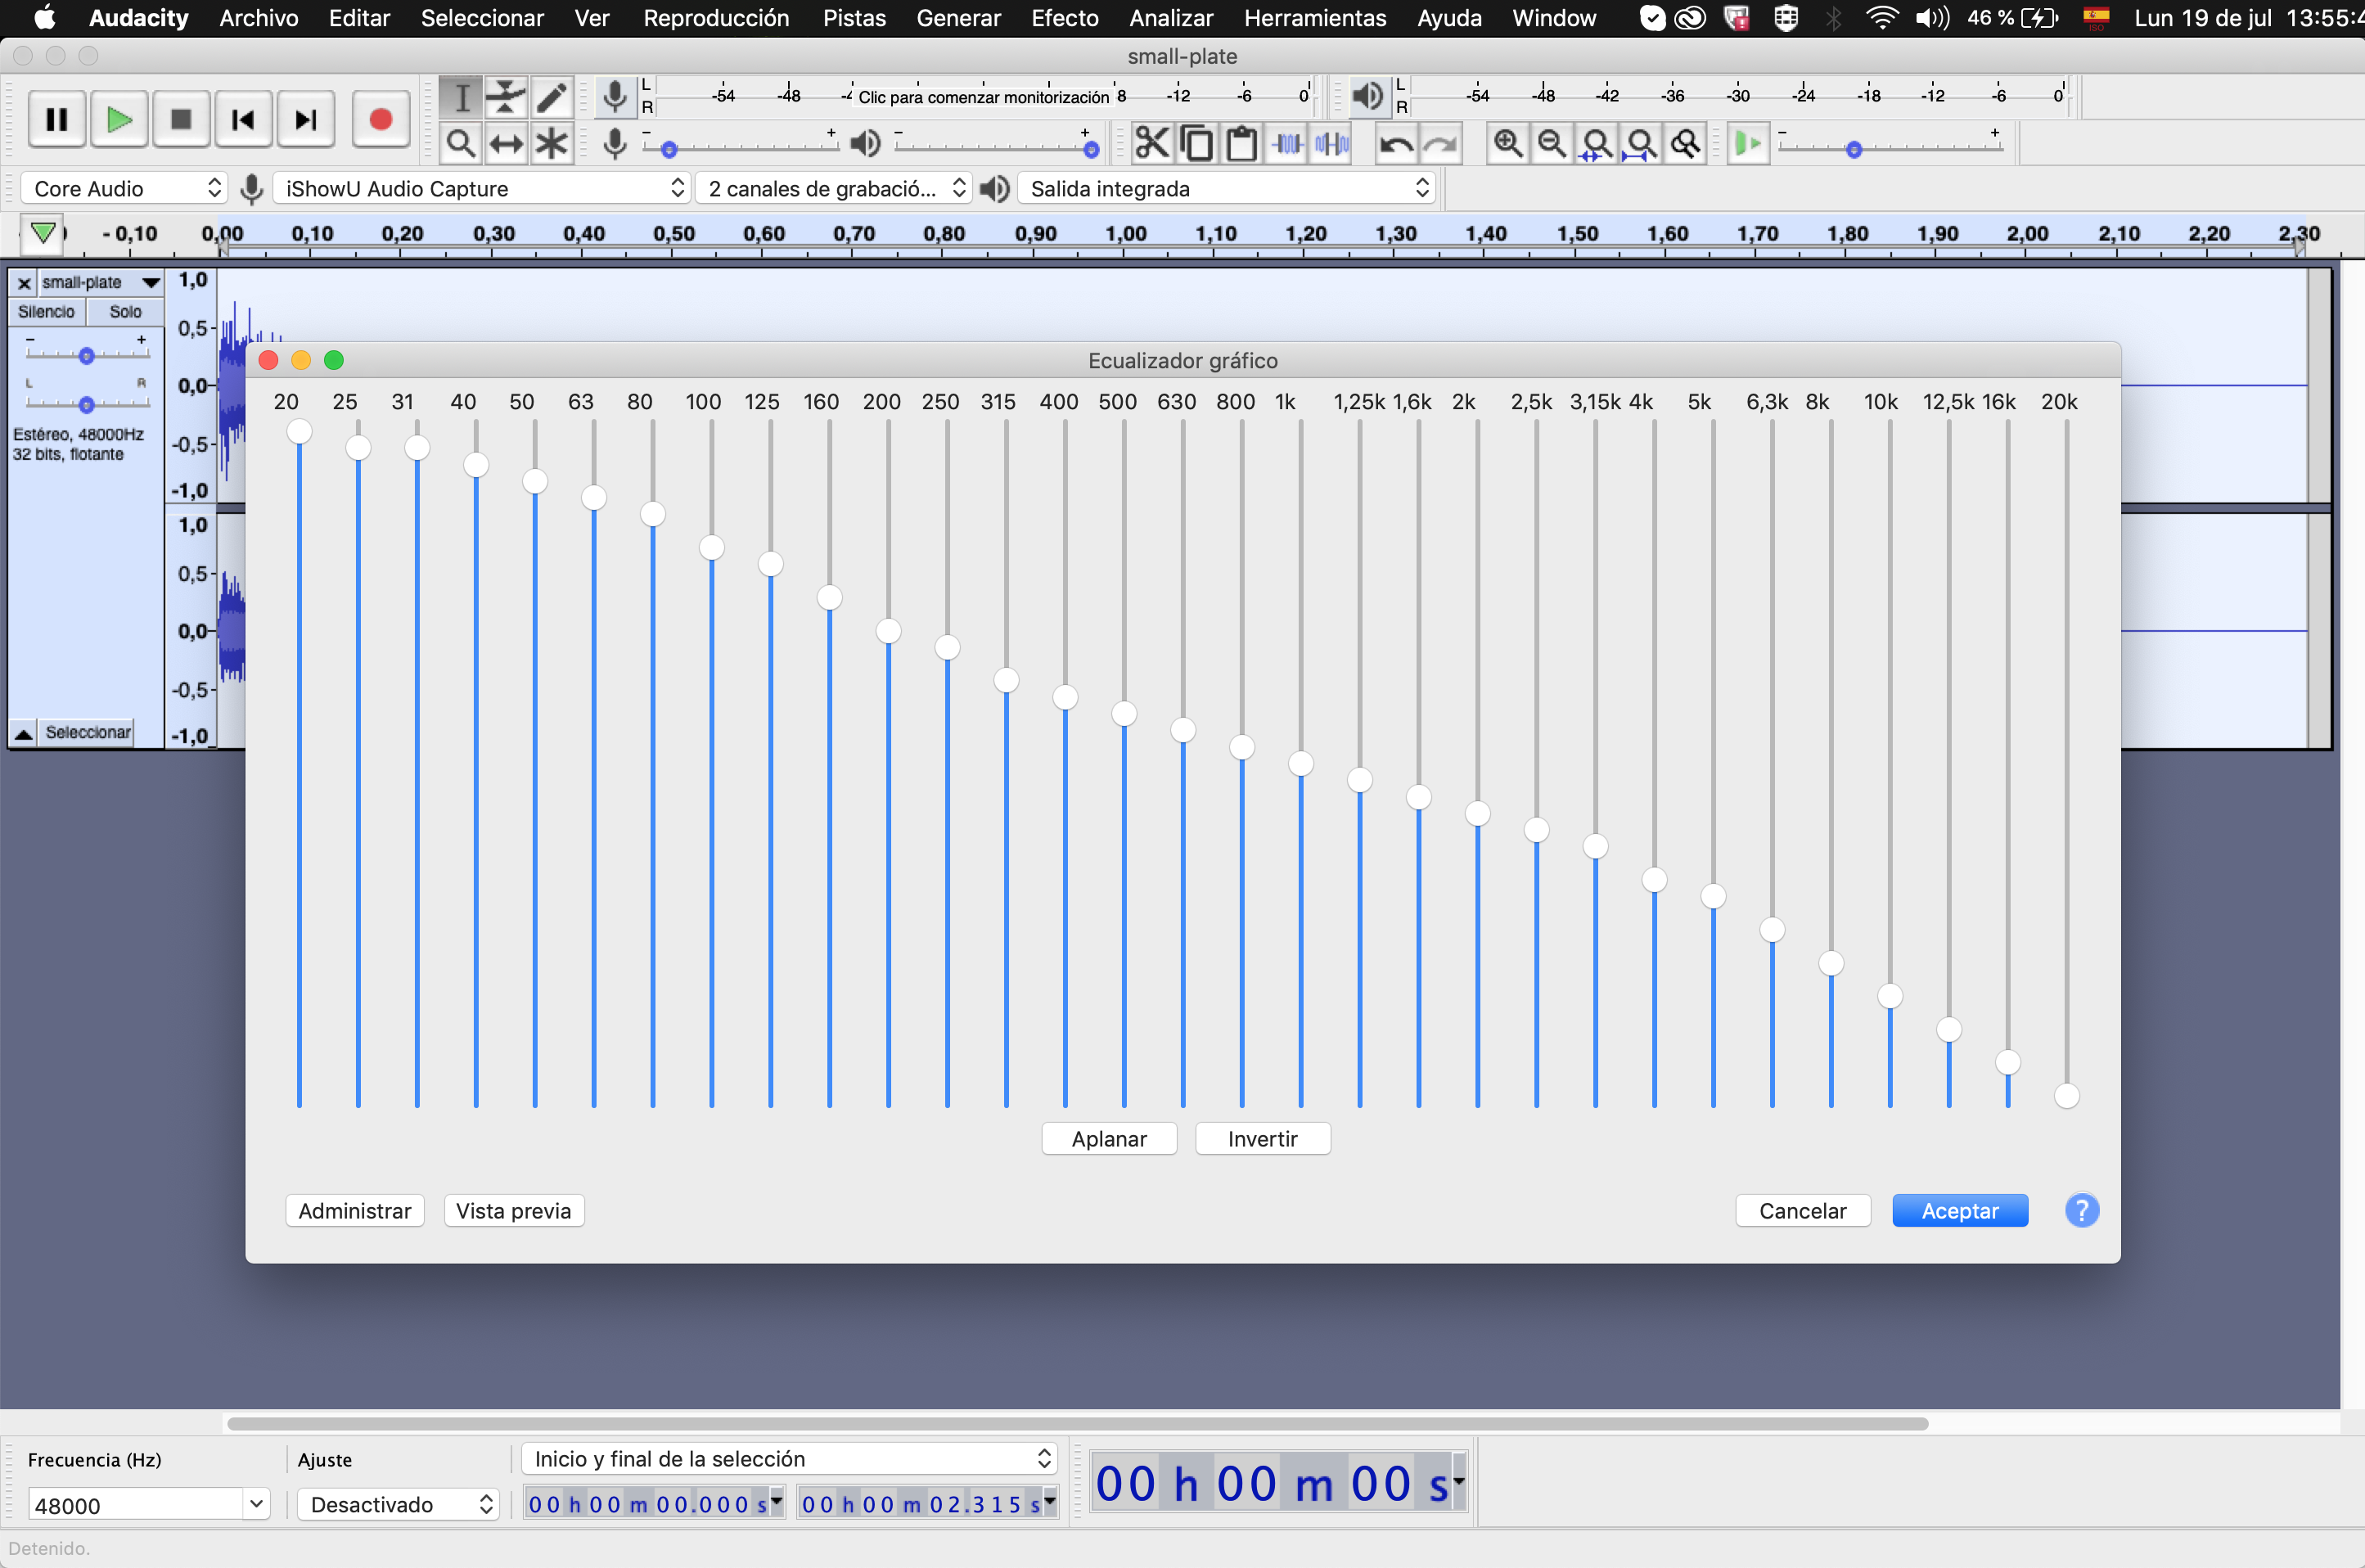Skip to start of the track
2365x1568 pixels.
click(x=243, y=120)
